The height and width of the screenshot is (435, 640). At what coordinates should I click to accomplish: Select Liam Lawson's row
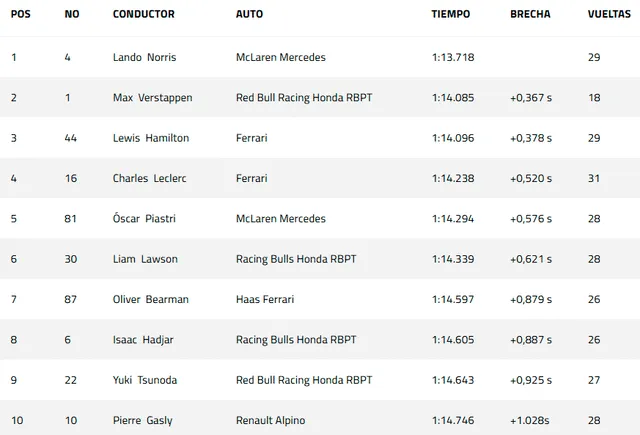[x=320, y=259]
